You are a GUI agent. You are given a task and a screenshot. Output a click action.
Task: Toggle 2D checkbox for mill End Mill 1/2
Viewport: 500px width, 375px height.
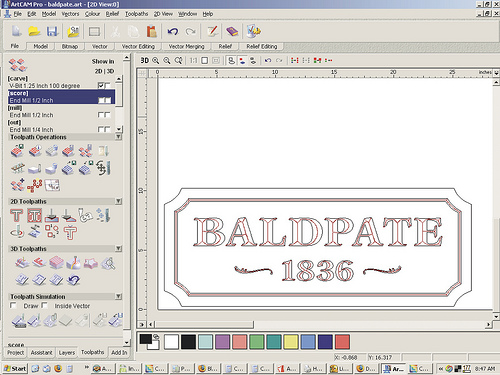coord(101,115)
